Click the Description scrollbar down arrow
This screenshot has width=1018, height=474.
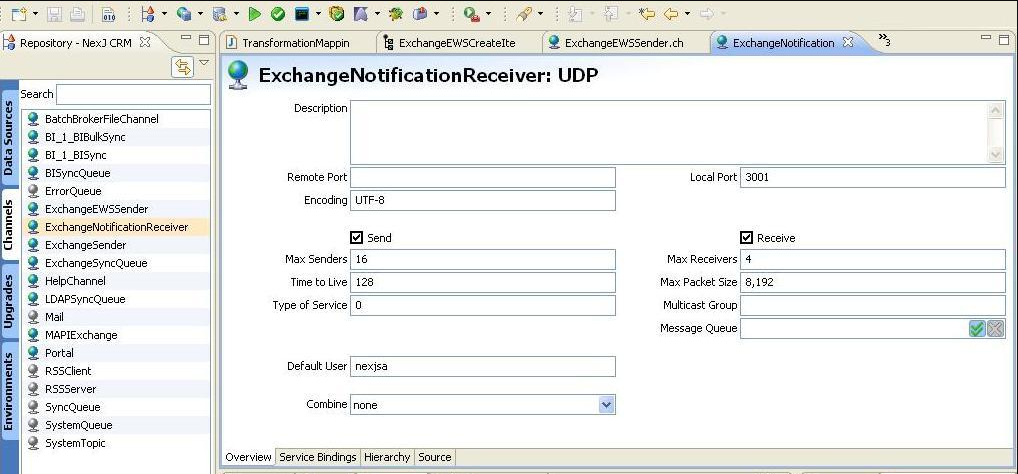coord(995,155)
